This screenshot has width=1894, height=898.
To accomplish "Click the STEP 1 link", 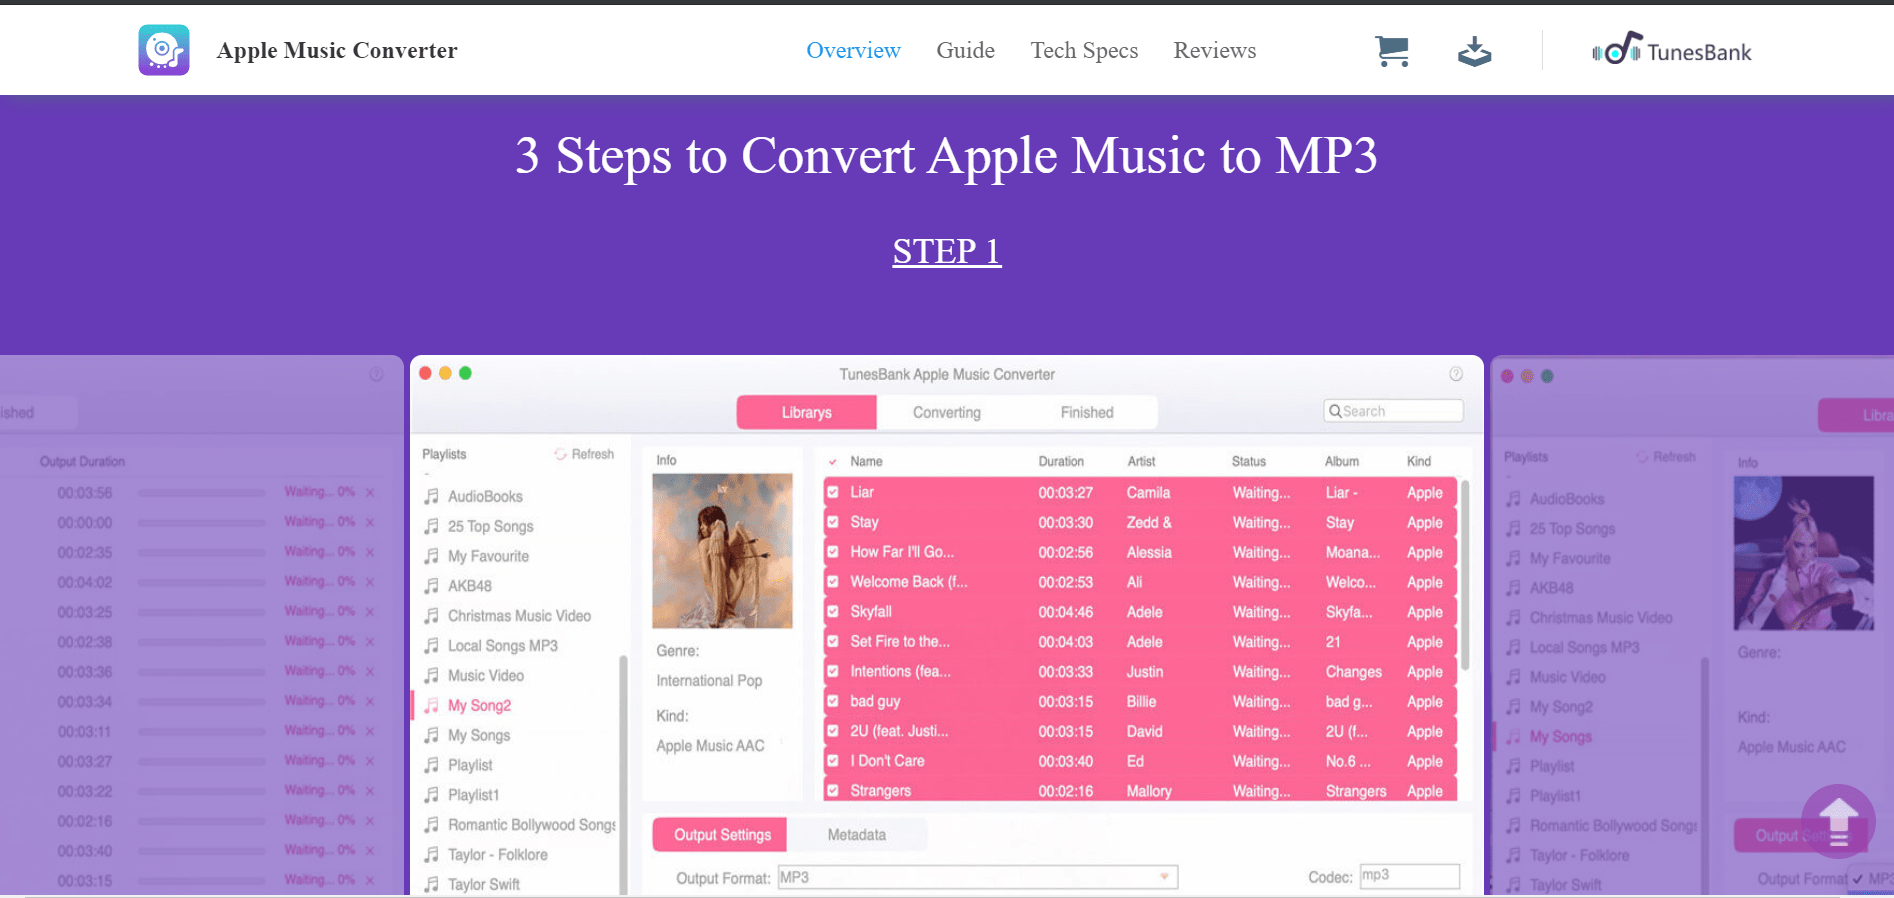I will pyautogui.click(x=947, y=251).
